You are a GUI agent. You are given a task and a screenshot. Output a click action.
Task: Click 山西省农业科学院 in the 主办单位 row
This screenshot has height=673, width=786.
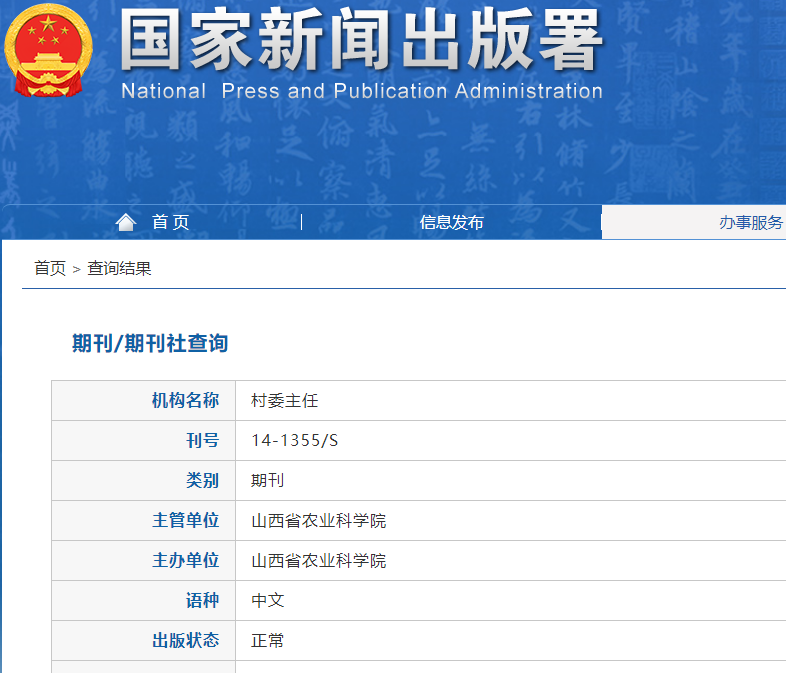318,560
